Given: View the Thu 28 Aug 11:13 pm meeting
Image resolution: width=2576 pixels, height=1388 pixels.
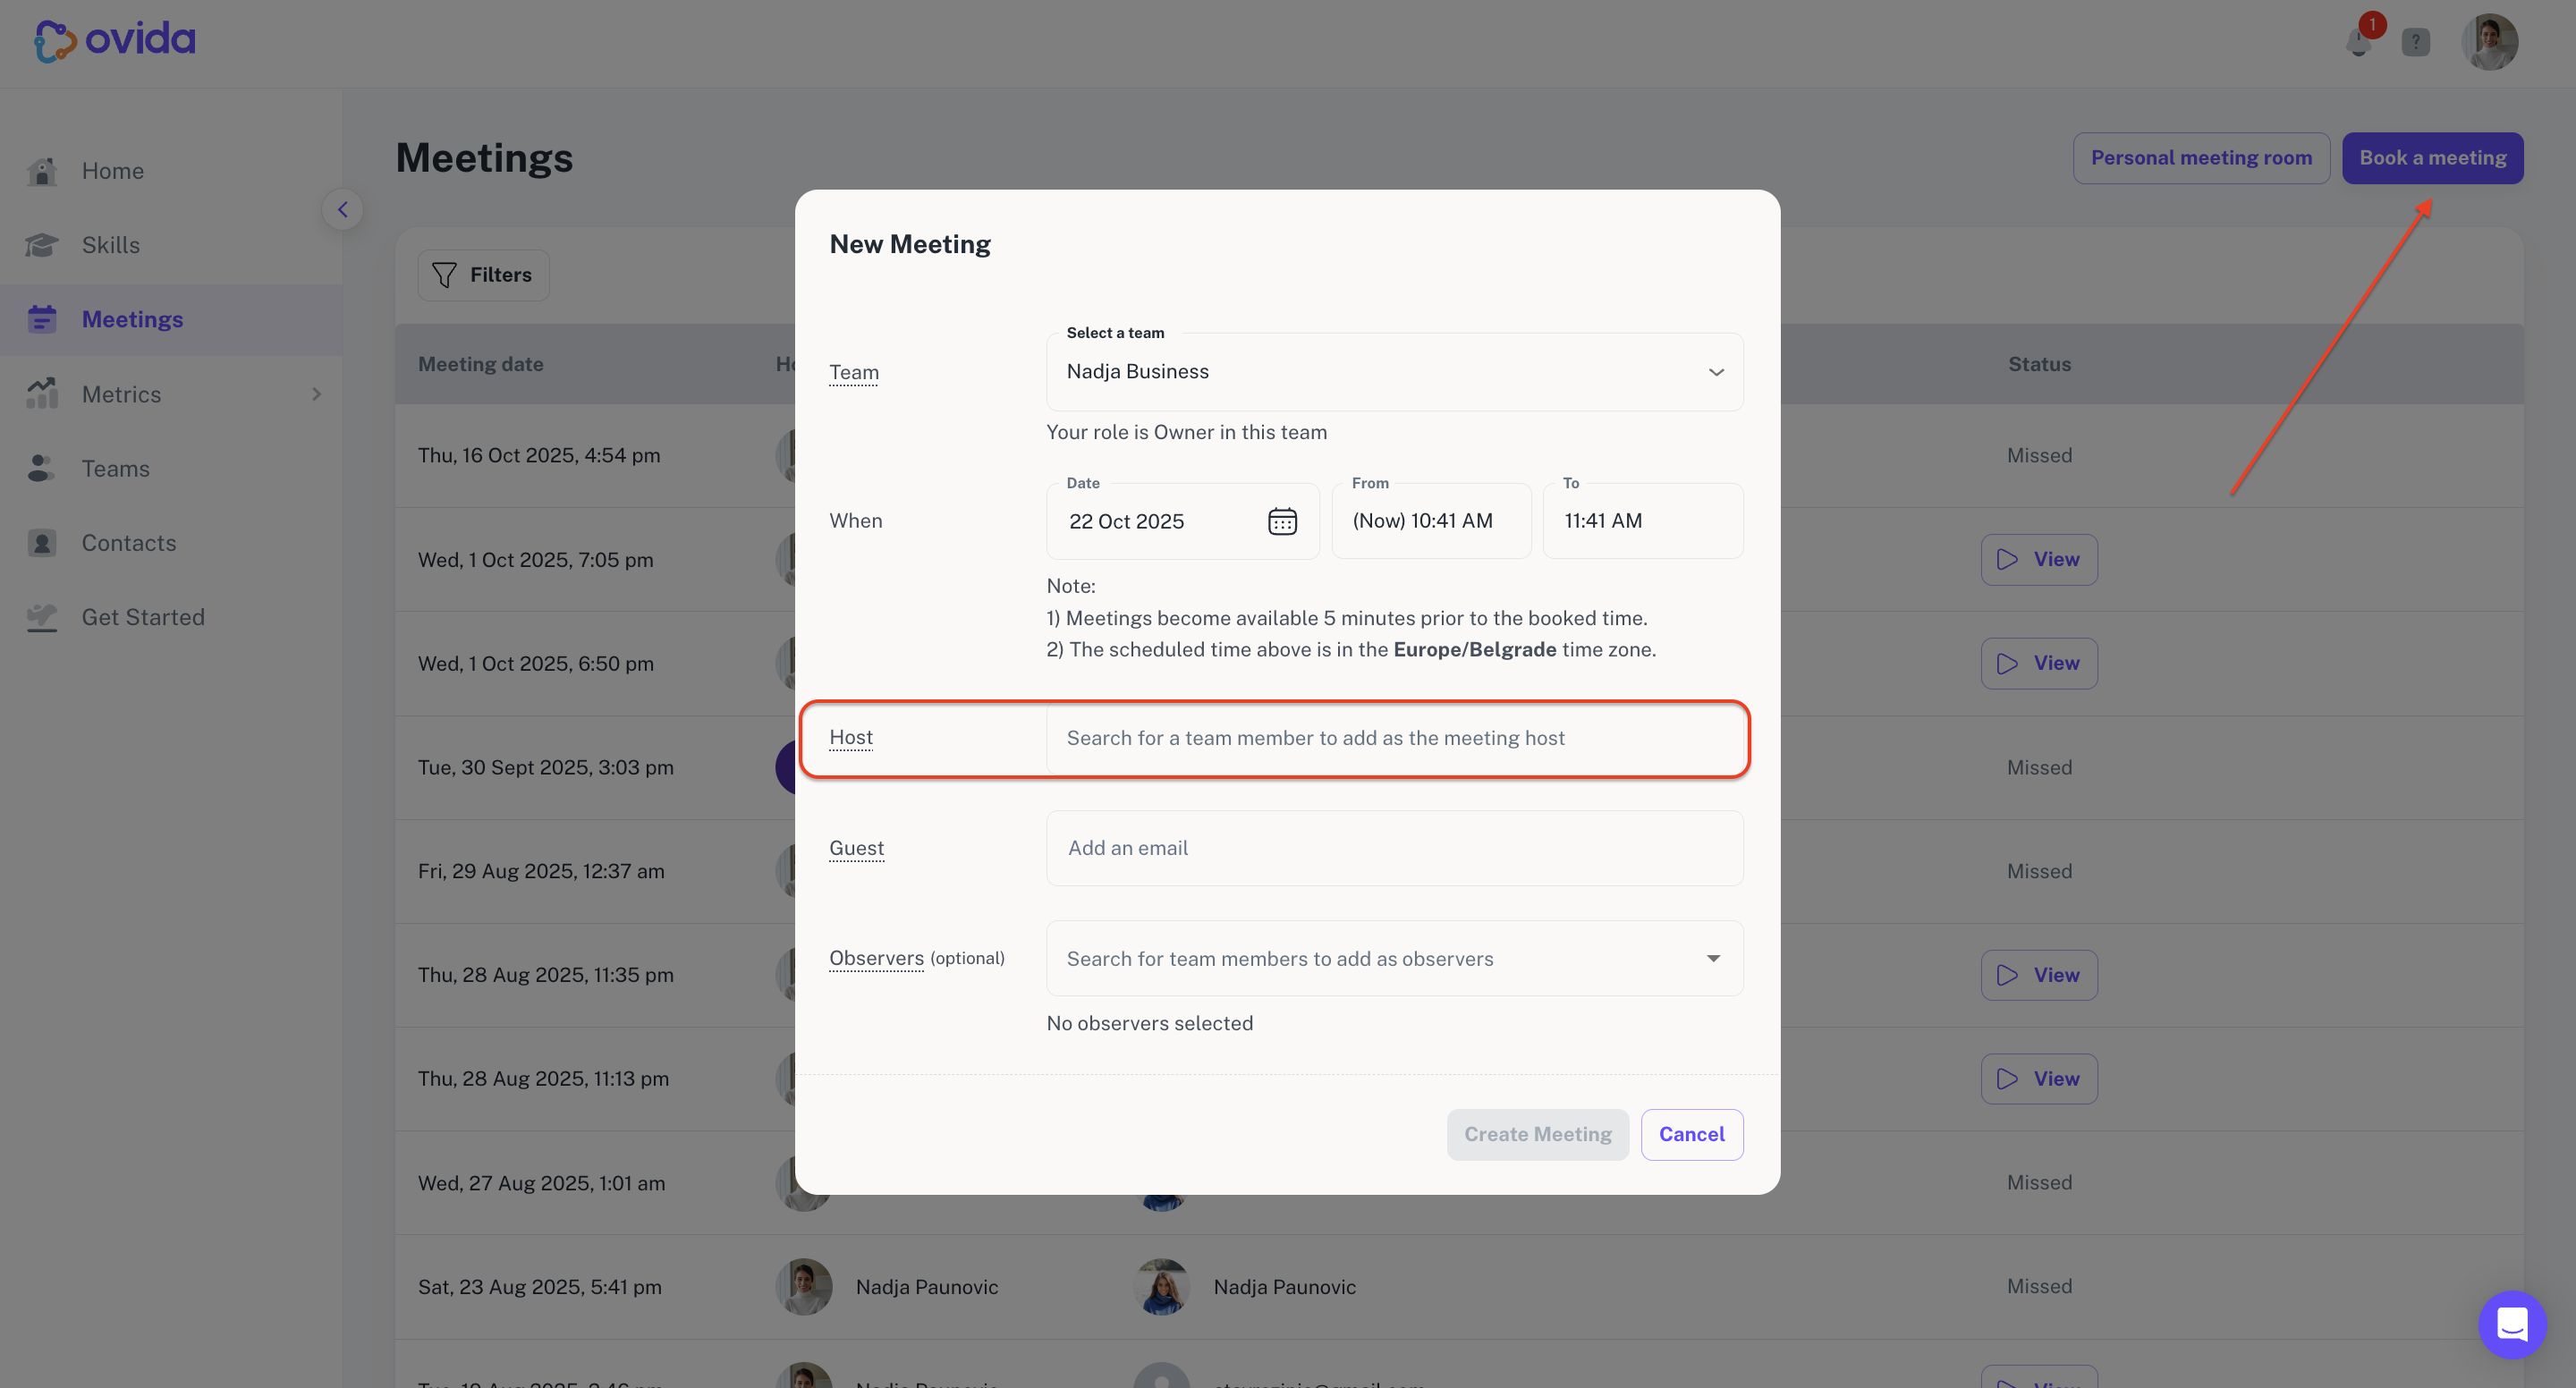Looking at the screenshot, I should [2039, 1079].
